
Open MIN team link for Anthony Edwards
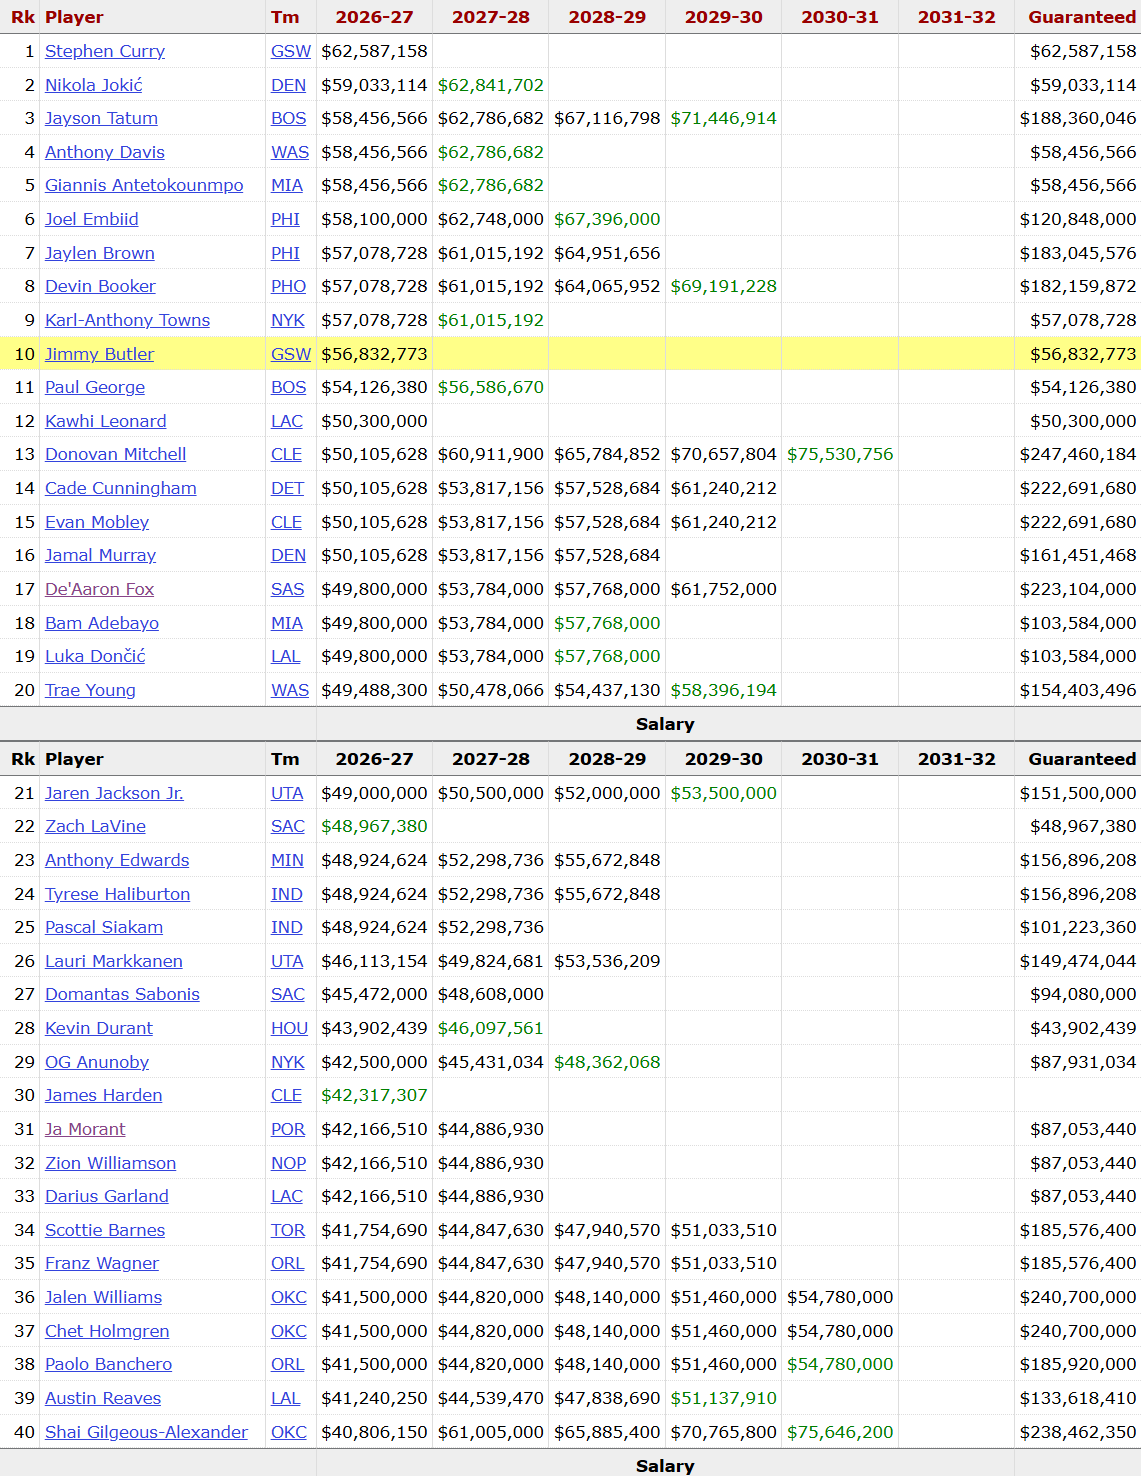(x=287, y=860)
